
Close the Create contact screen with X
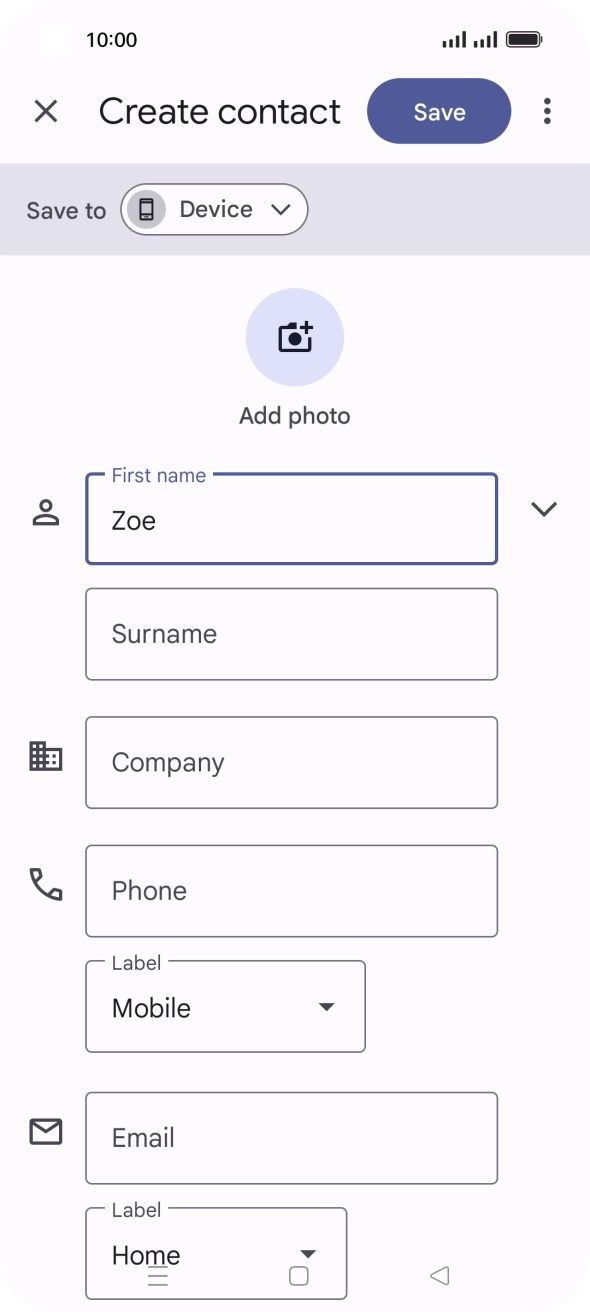point(46,111)
